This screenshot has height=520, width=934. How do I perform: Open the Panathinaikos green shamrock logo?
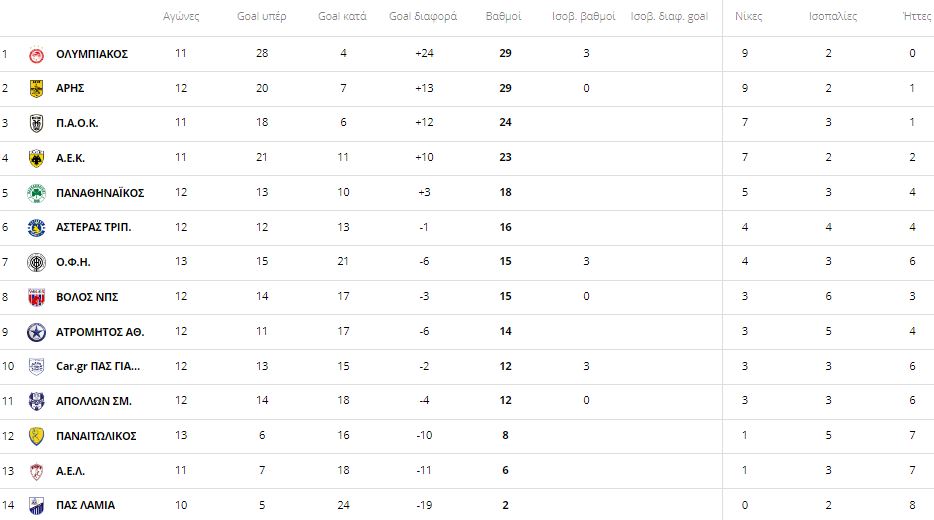(36, 193)
